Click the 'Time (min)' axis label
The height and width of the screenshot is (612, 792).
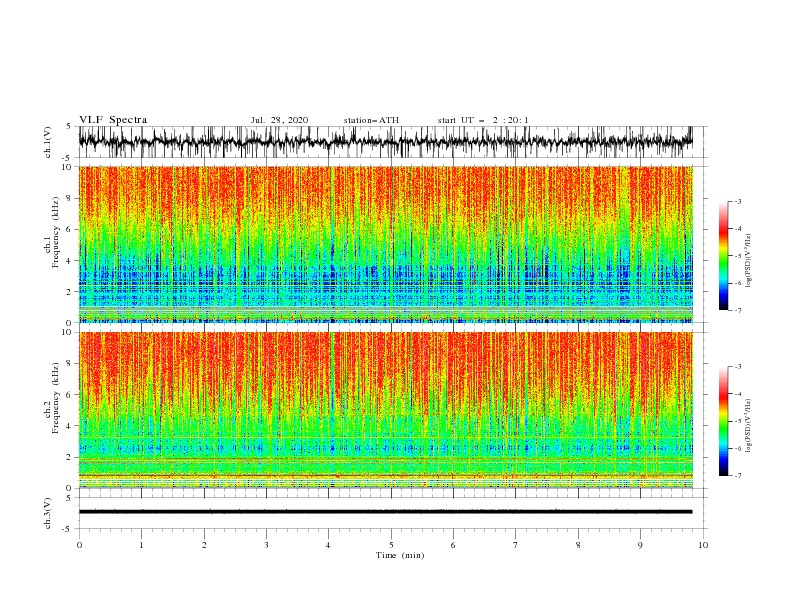pyautogui.click(x=400, y=555)
